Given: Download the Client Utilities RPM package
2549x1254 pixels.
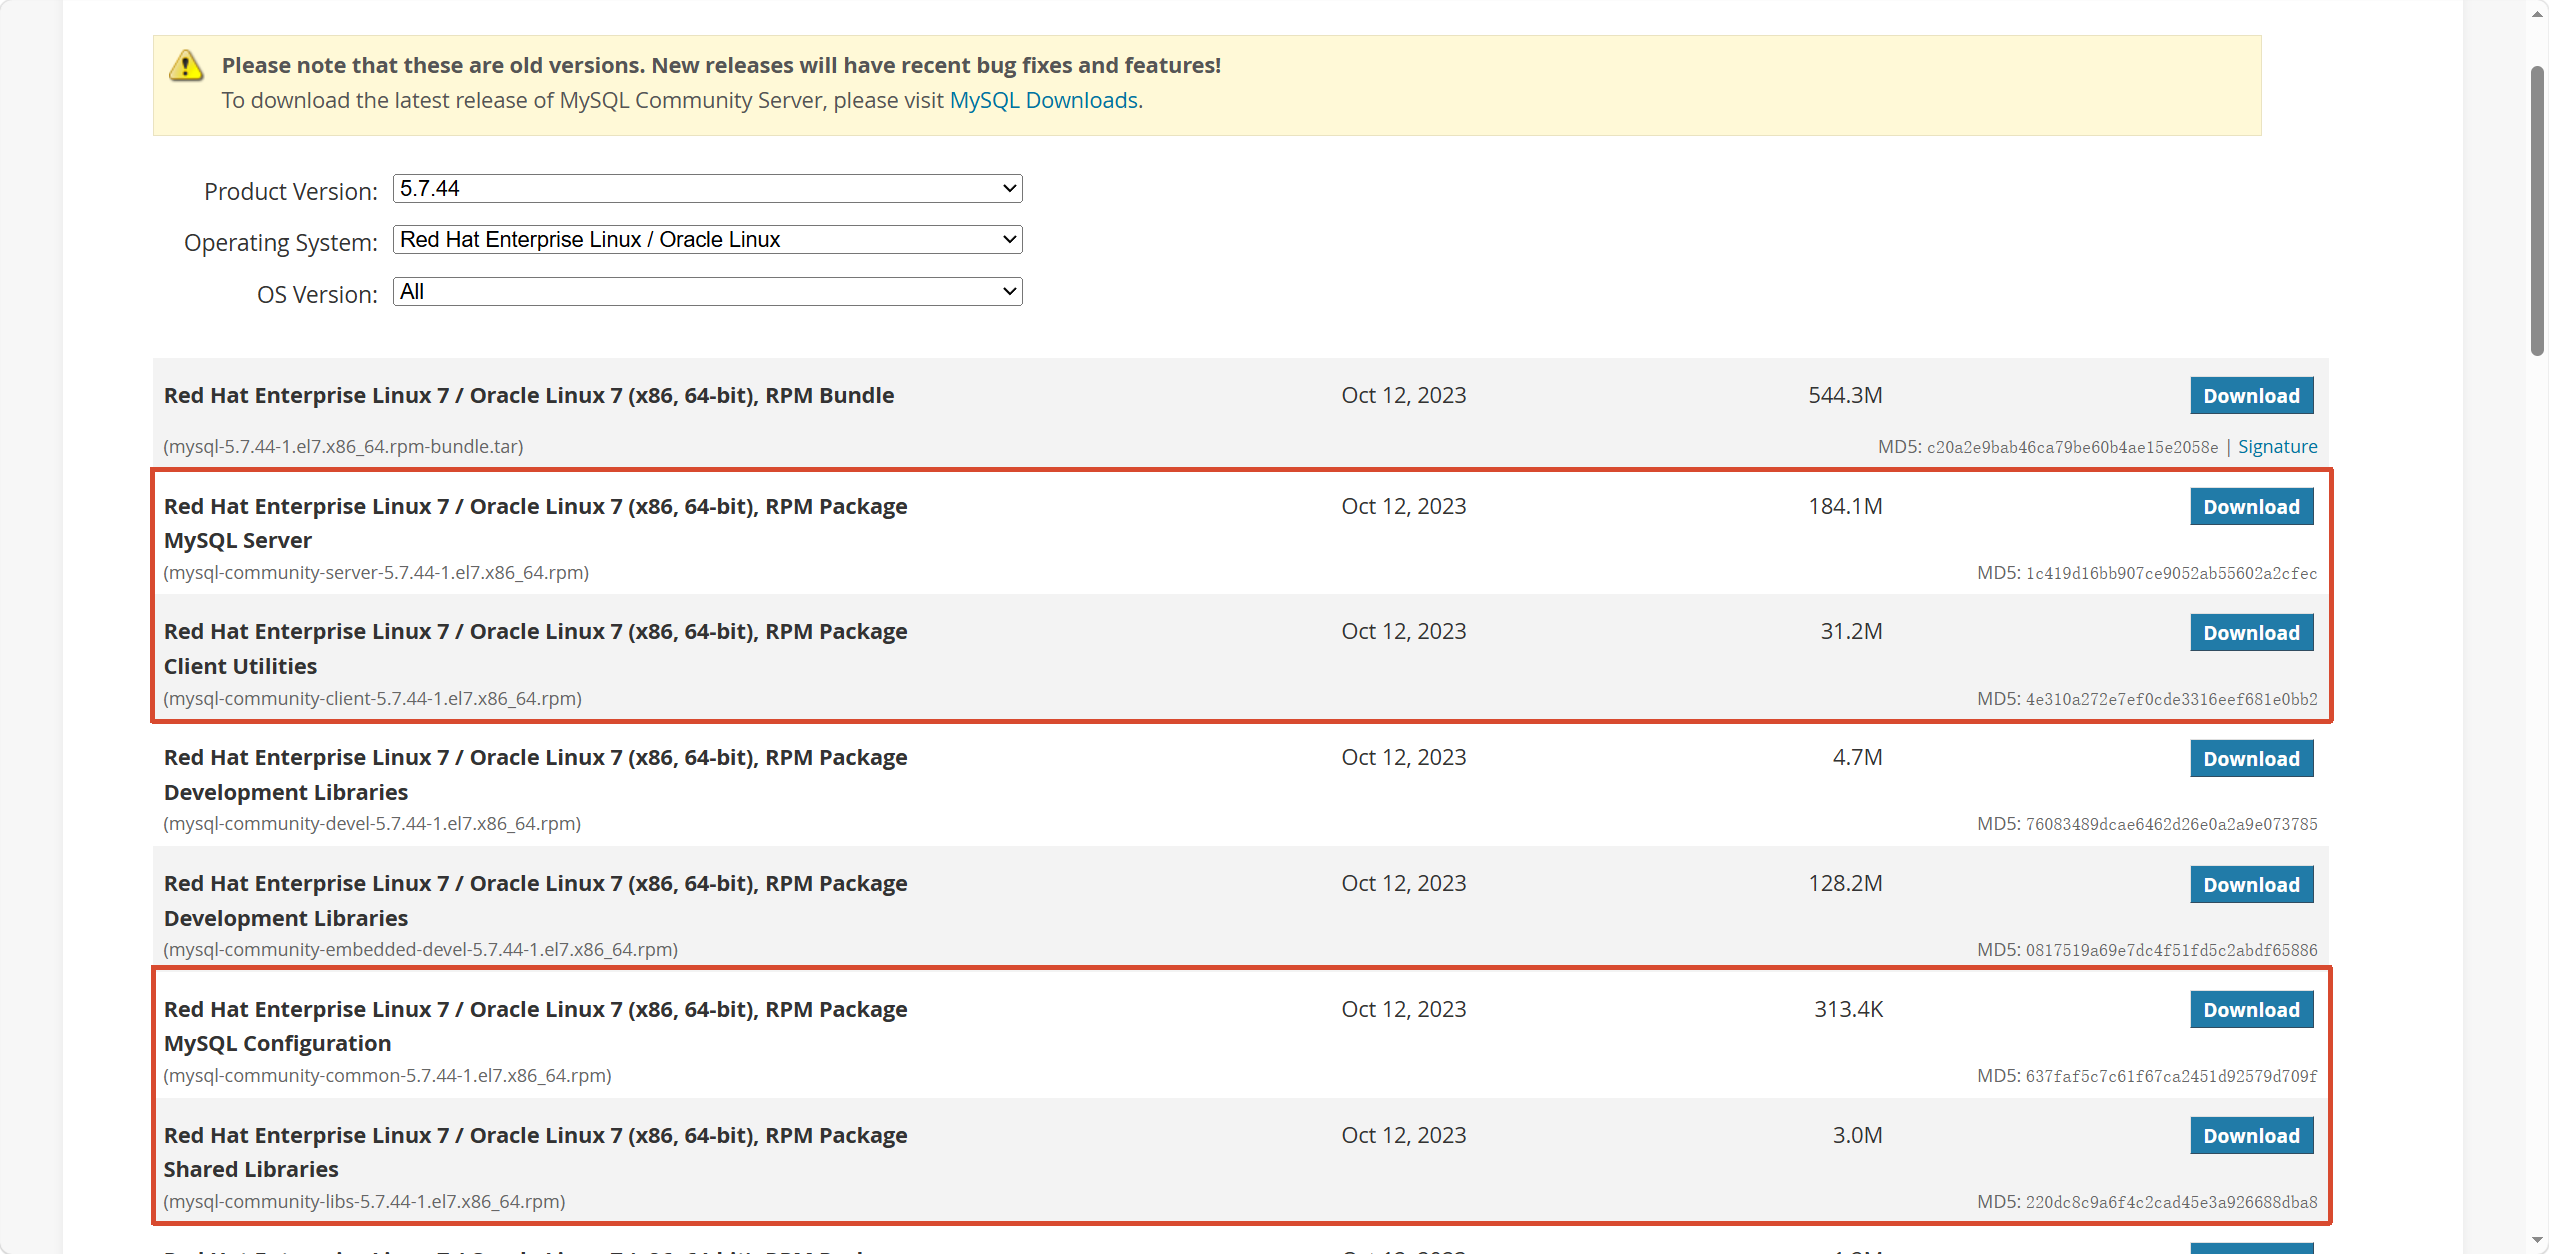Looking at the screenshot, I should coord(2251,633).
